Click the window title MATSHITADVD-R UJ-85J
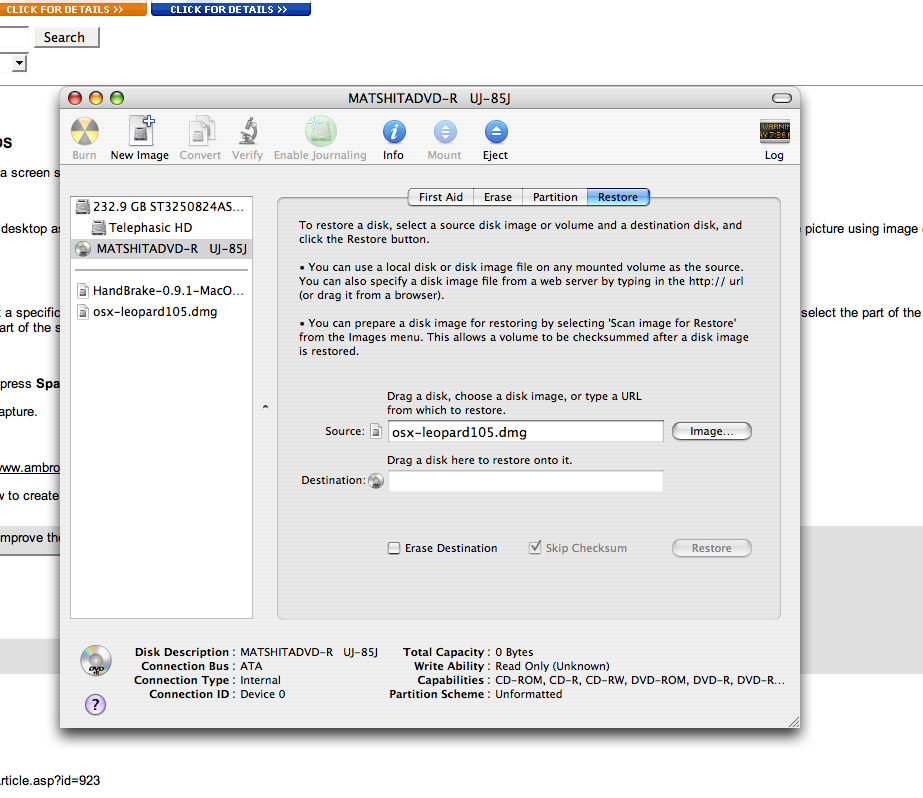 429,98
